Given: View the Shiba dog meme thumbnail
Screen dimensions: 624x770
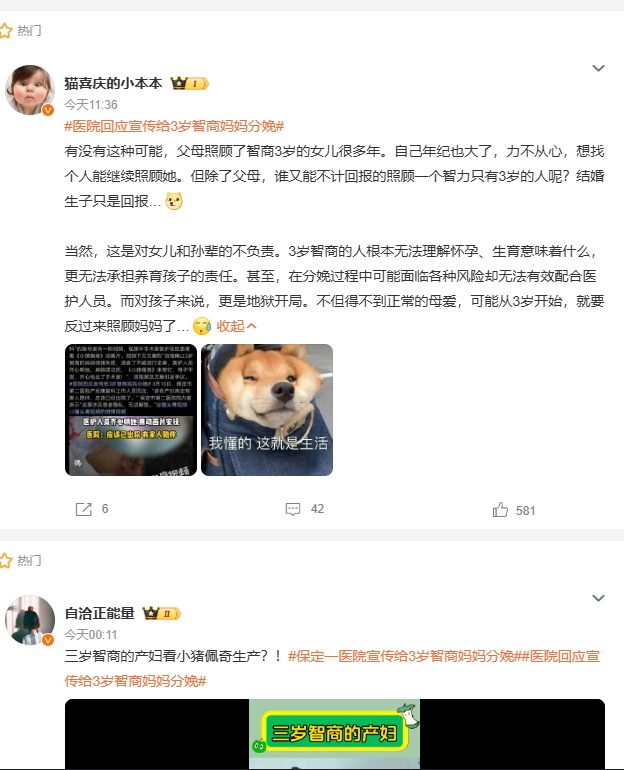Looking at the screenshot, I should (x=267, y=410).
